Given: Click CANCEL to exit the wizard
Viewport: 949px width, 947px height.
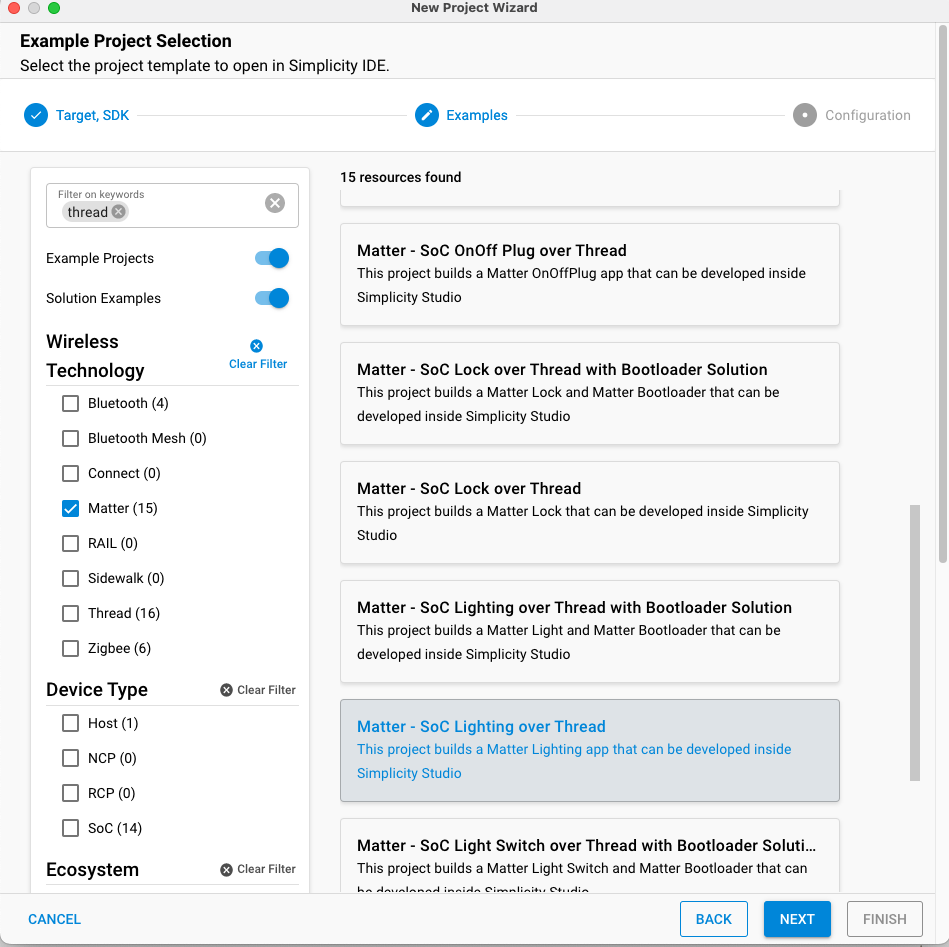Looking at the screenshot, I should 55,919.
